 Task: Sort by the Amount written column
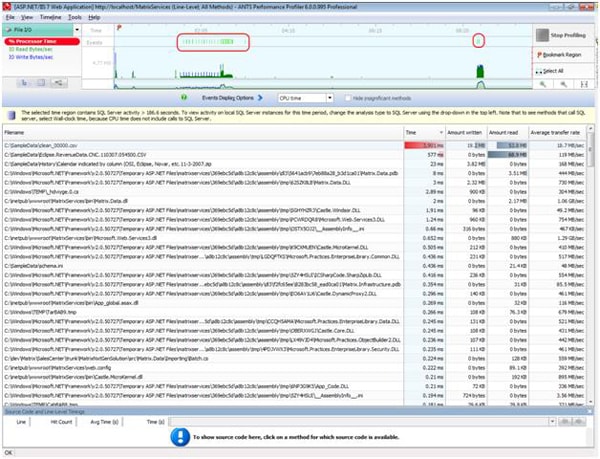point(466,133)
